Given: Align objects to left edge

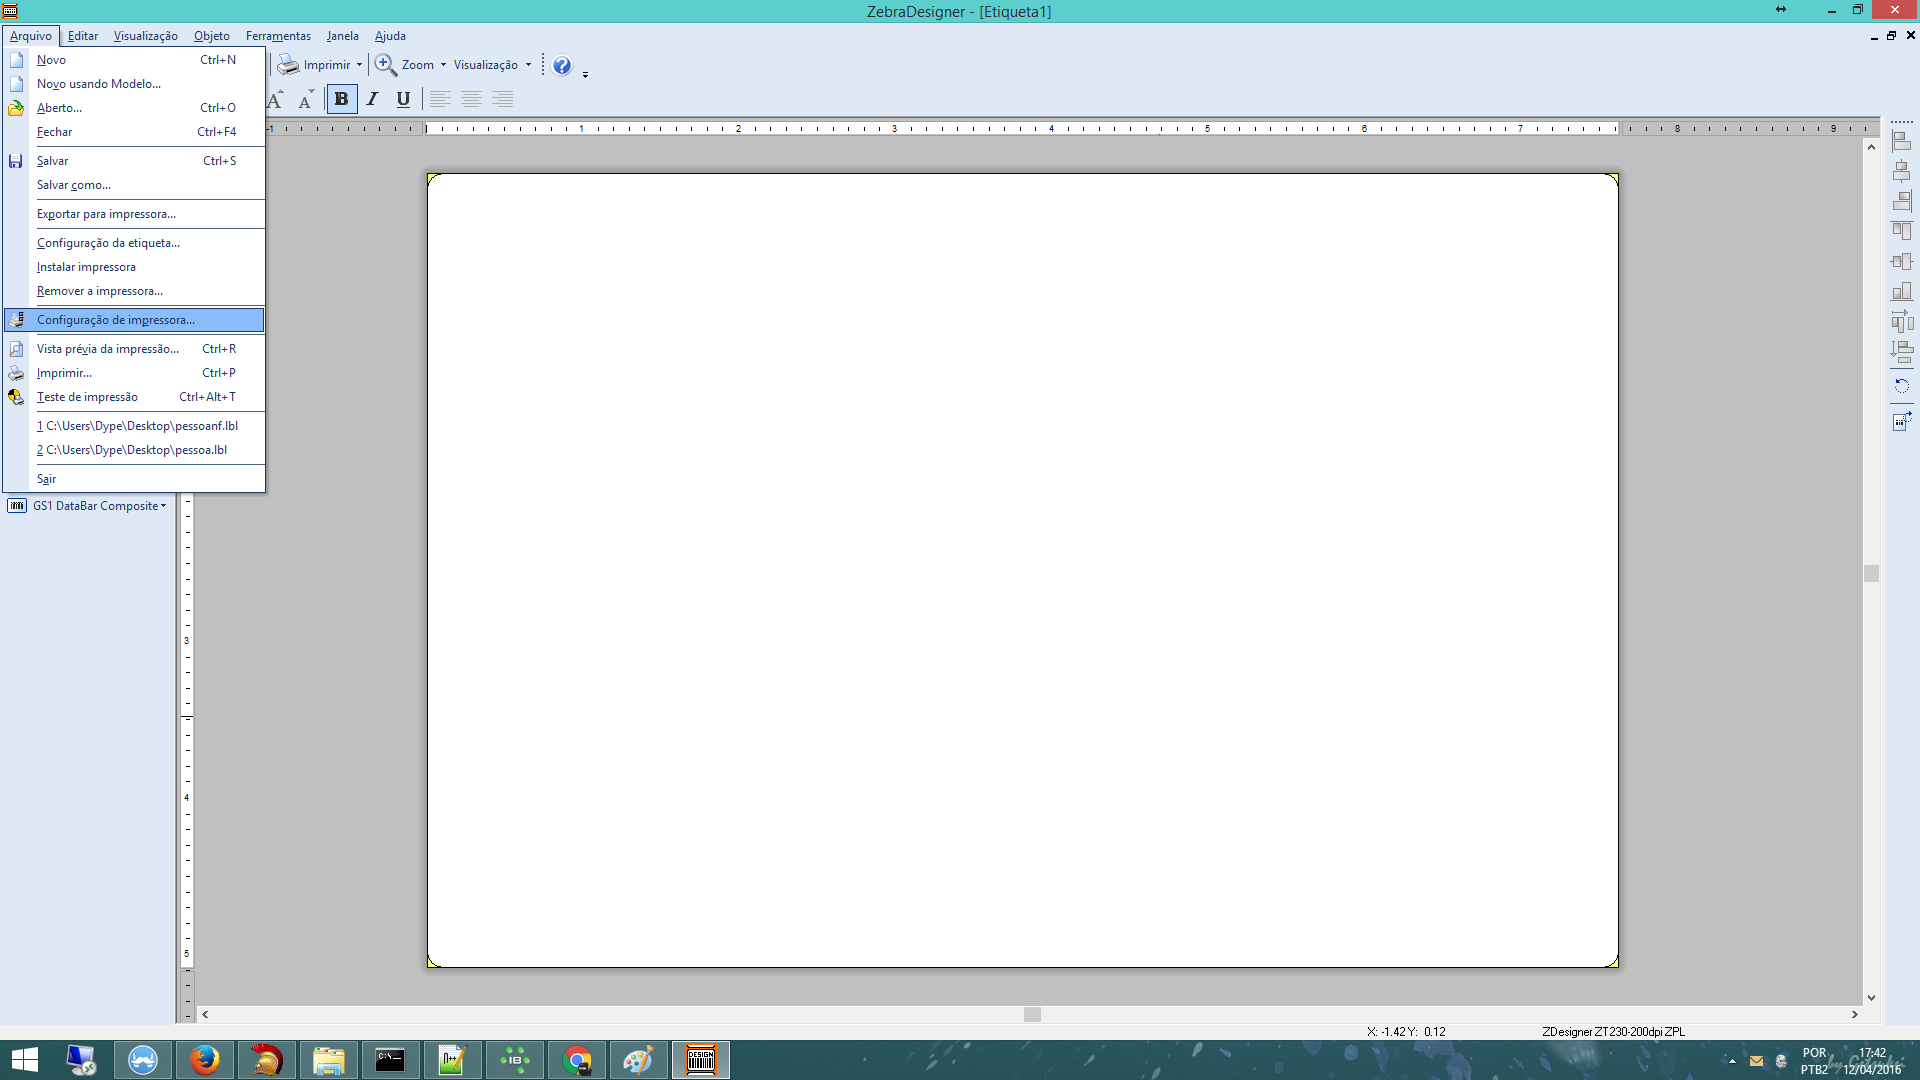Looking at the screenshot, I should coord(1902,141).
